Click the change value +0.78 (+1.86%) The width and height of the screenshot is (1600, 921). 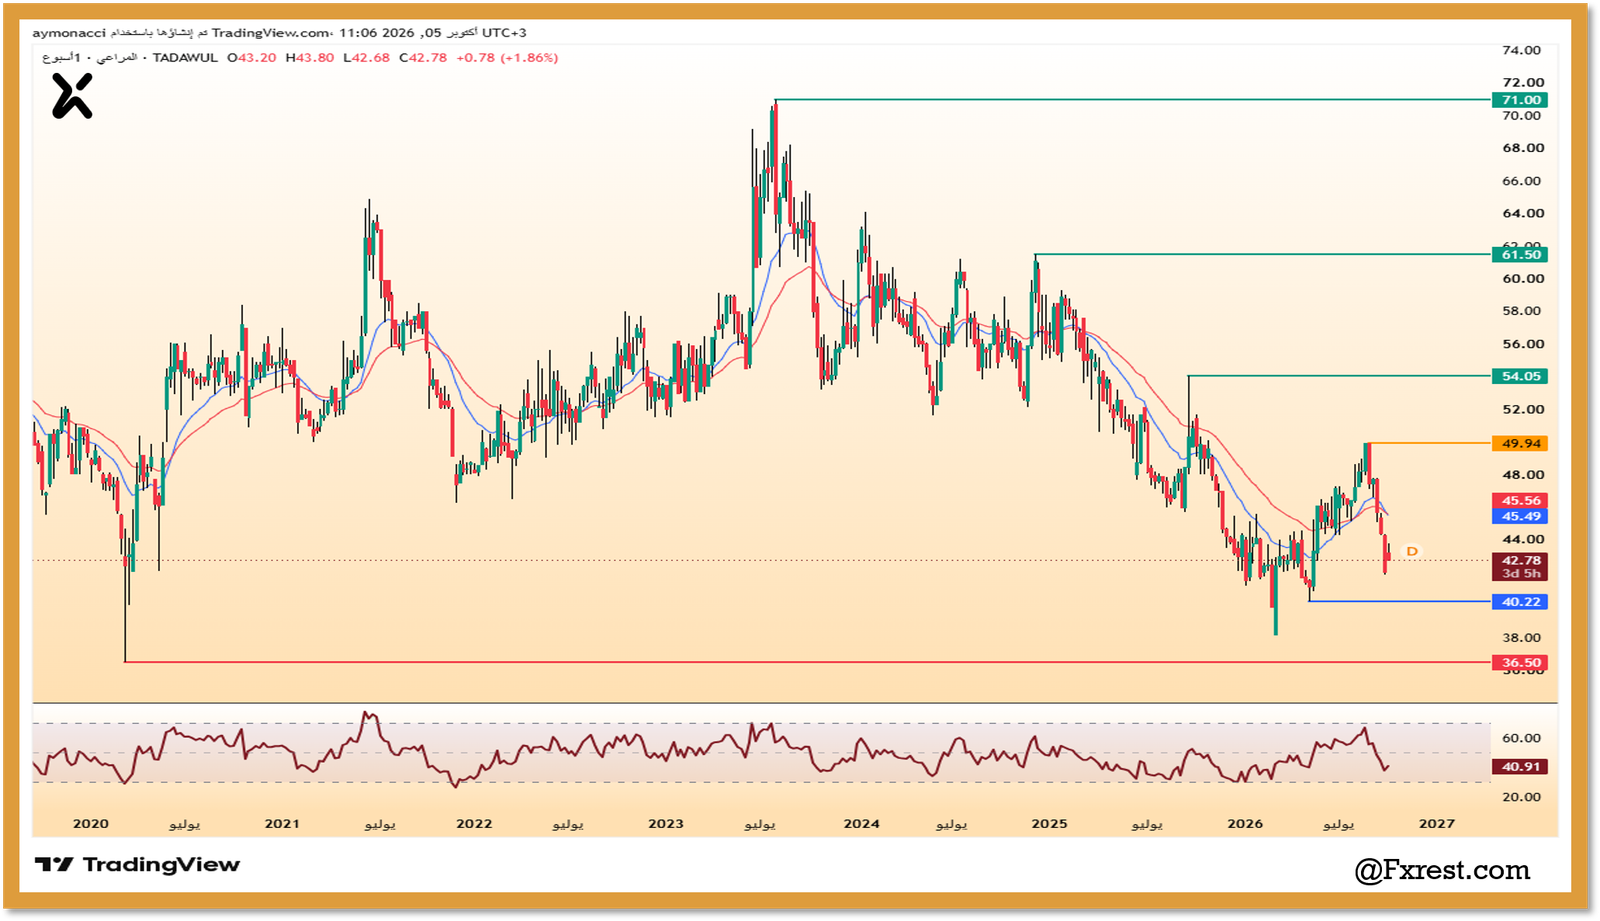click(507, 58)
